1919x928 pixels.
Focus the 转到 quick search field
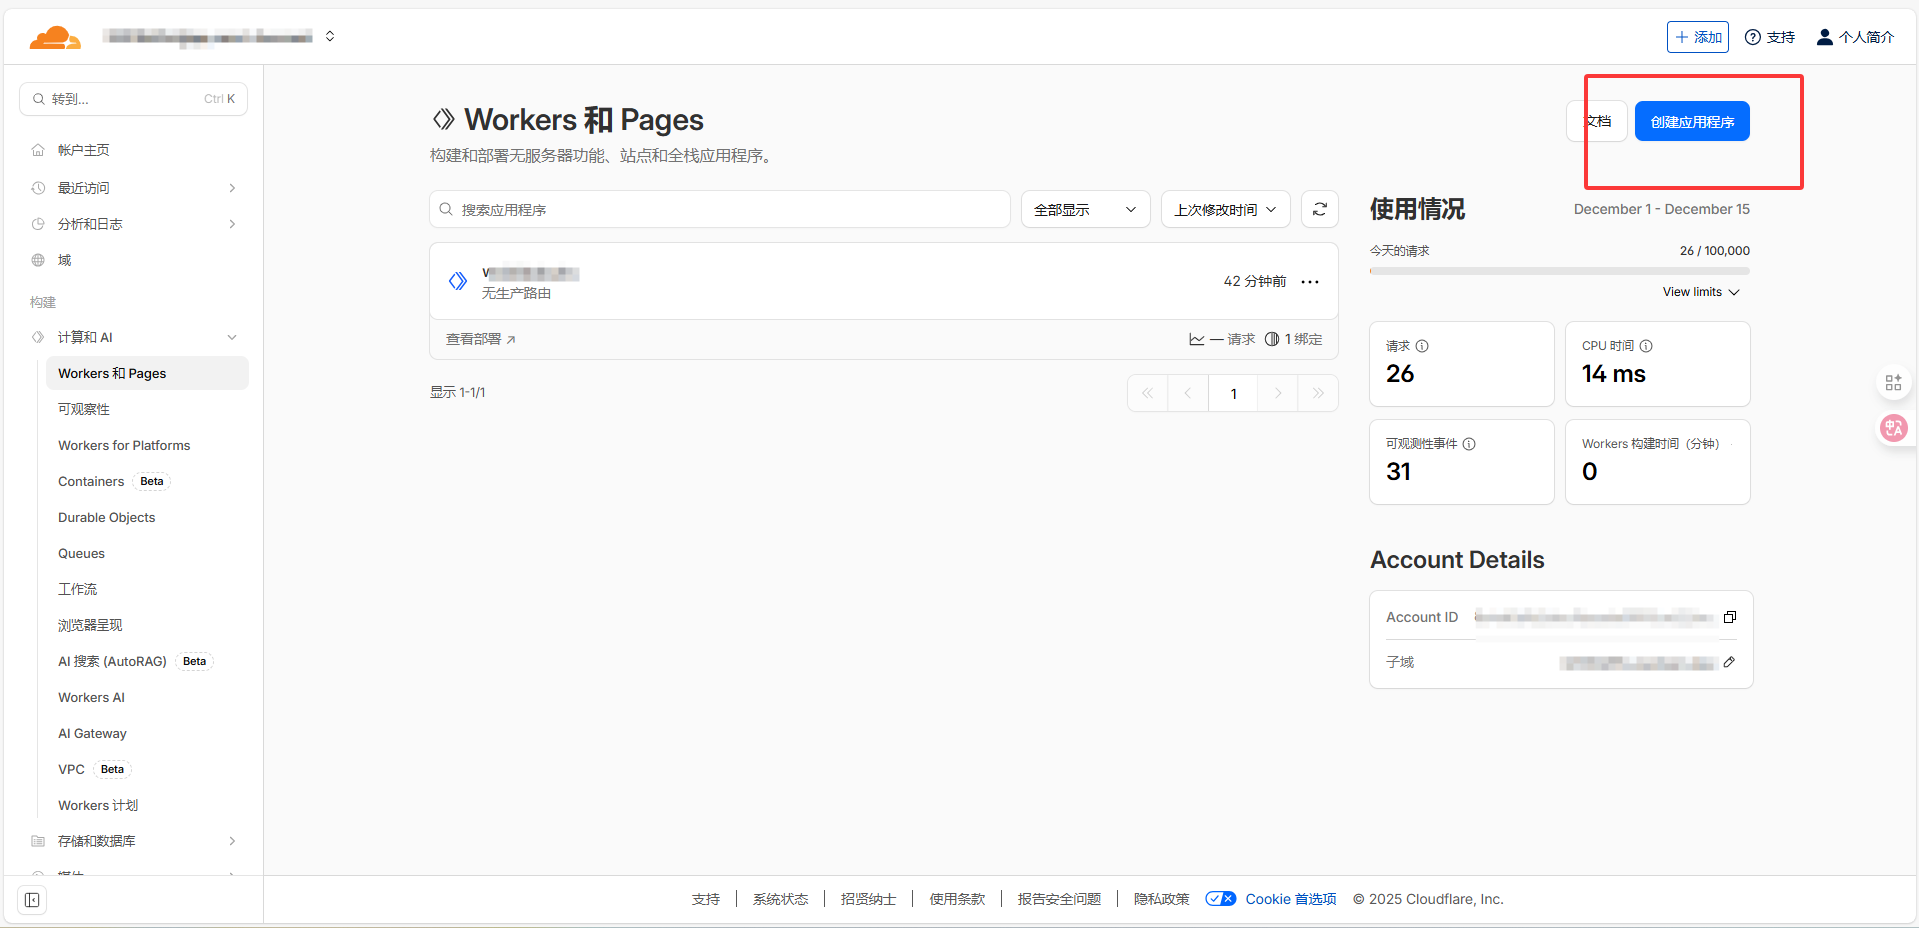pos(134,99)
